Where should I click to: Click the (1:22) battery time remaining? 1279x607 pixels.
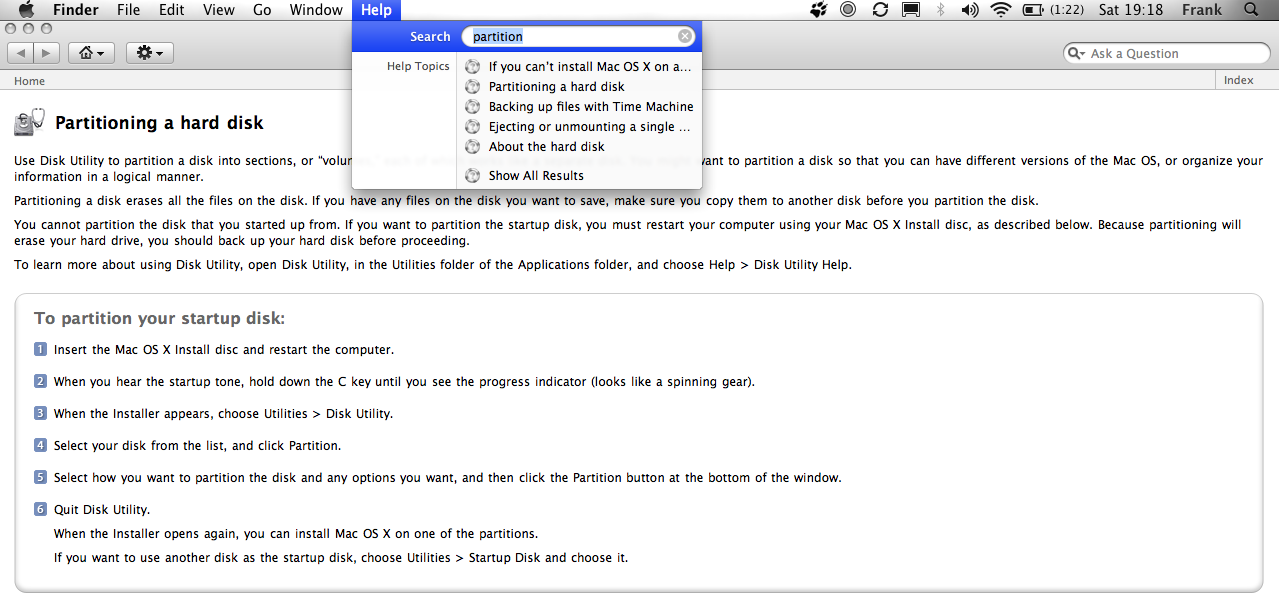coord(1065,10)
